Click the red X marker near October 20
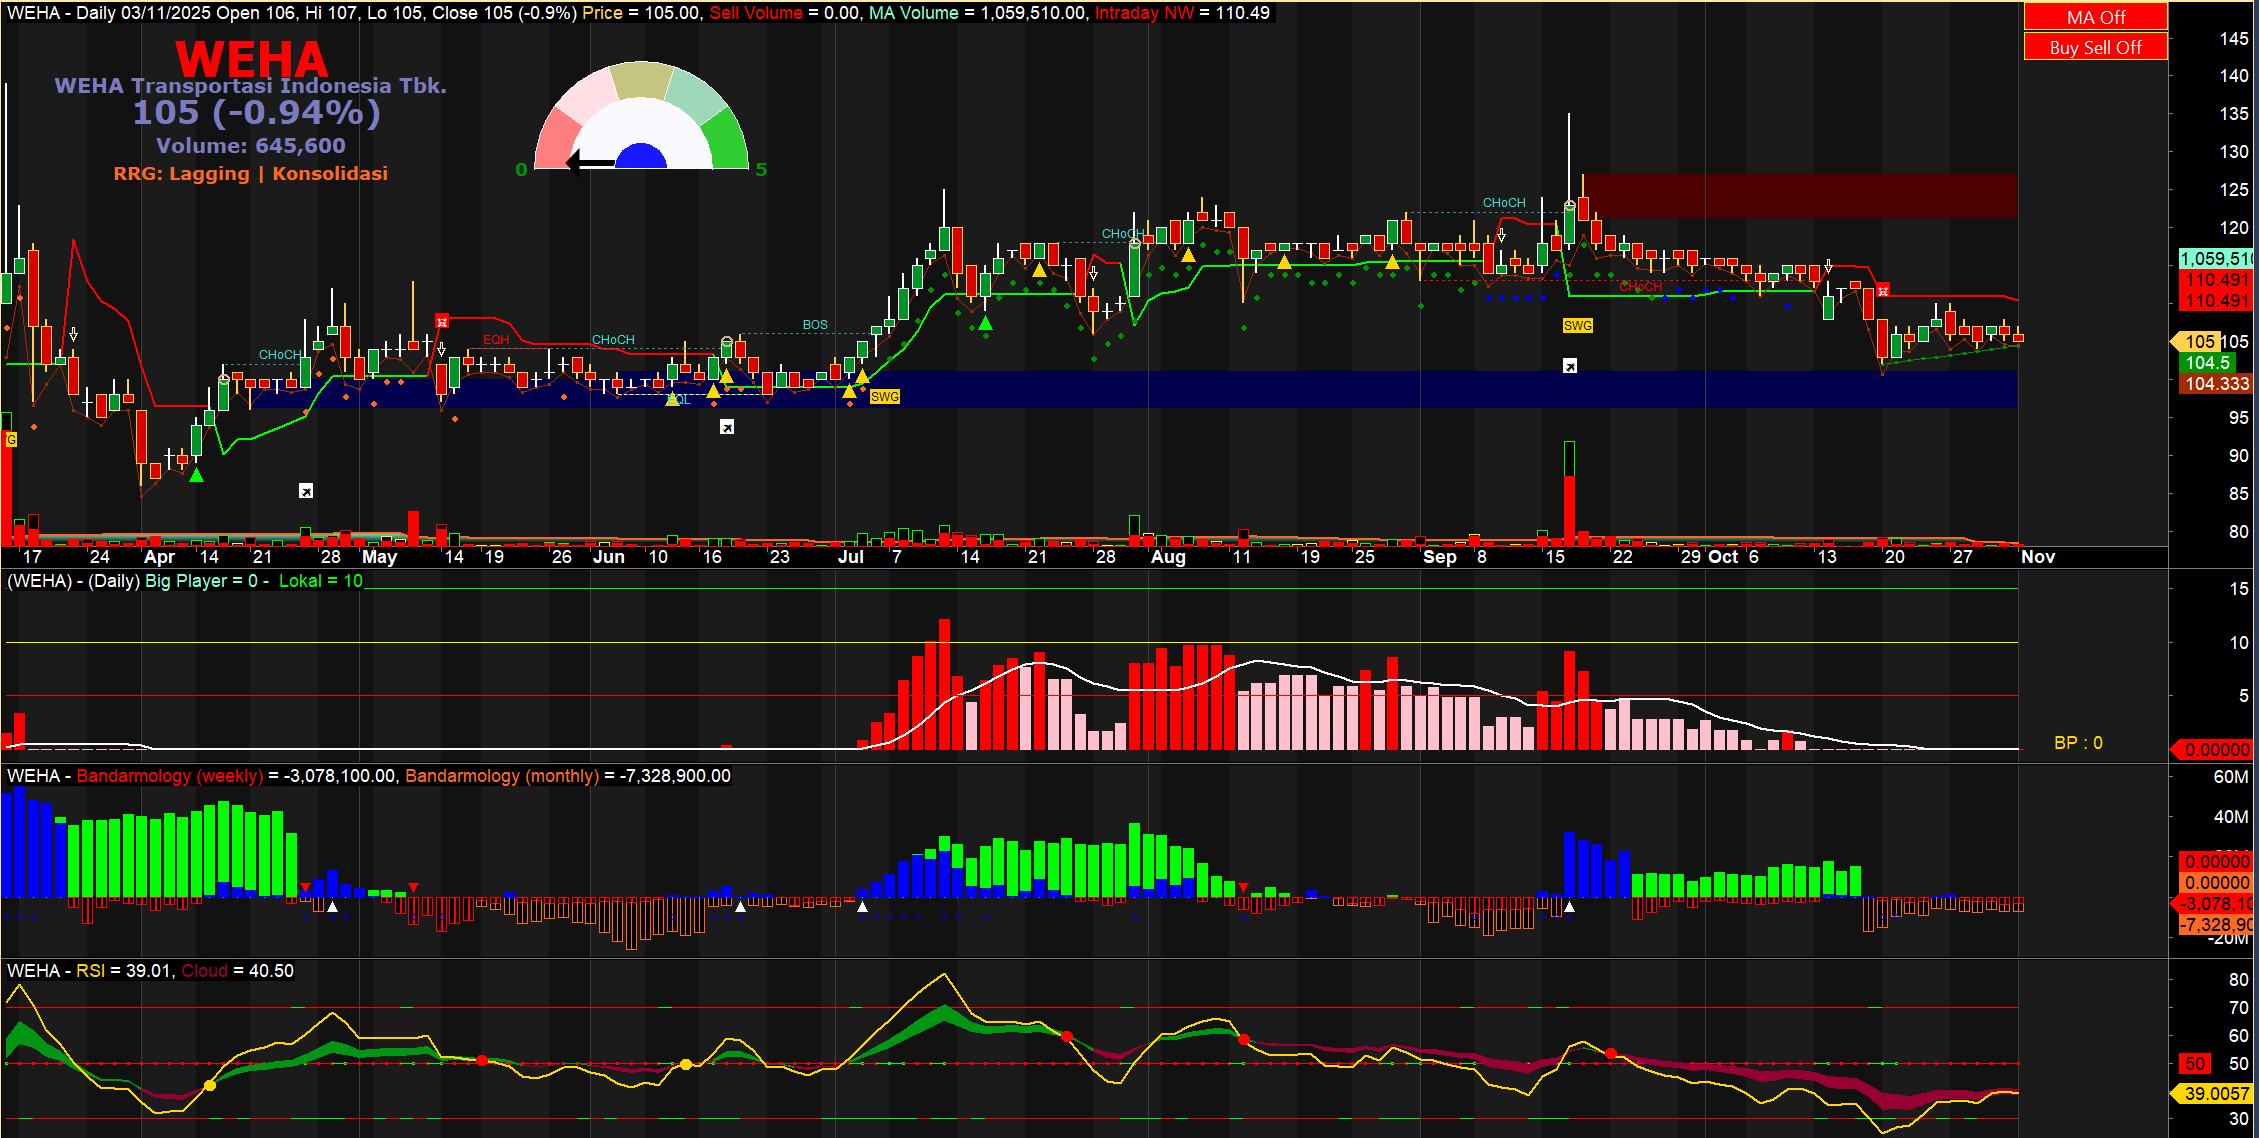This screenshot has height=1138, width=2259. click(x=1883, y=291)
